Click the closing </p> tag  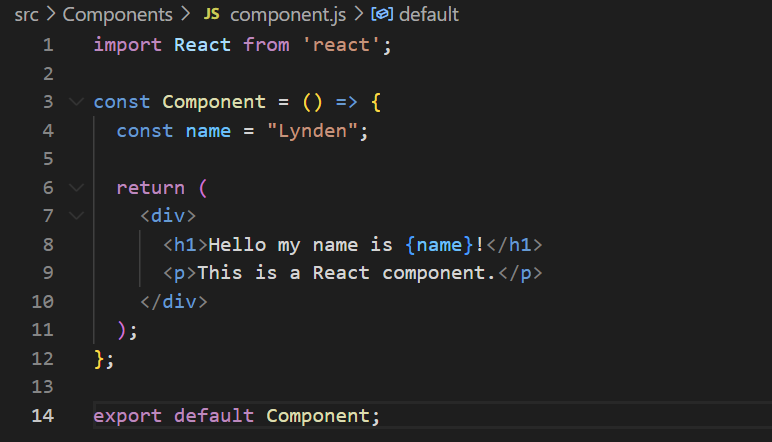click(520, 273)
